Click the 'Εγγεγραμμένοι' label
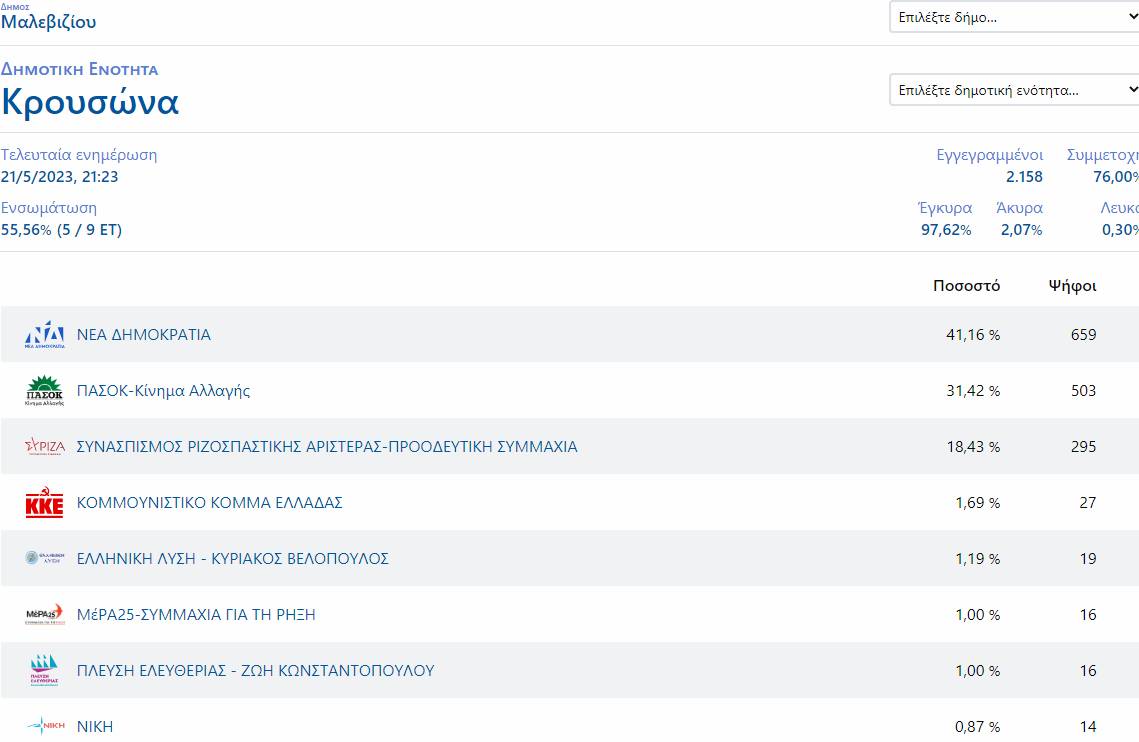1139x742 pixels. [x=989, y=155]
